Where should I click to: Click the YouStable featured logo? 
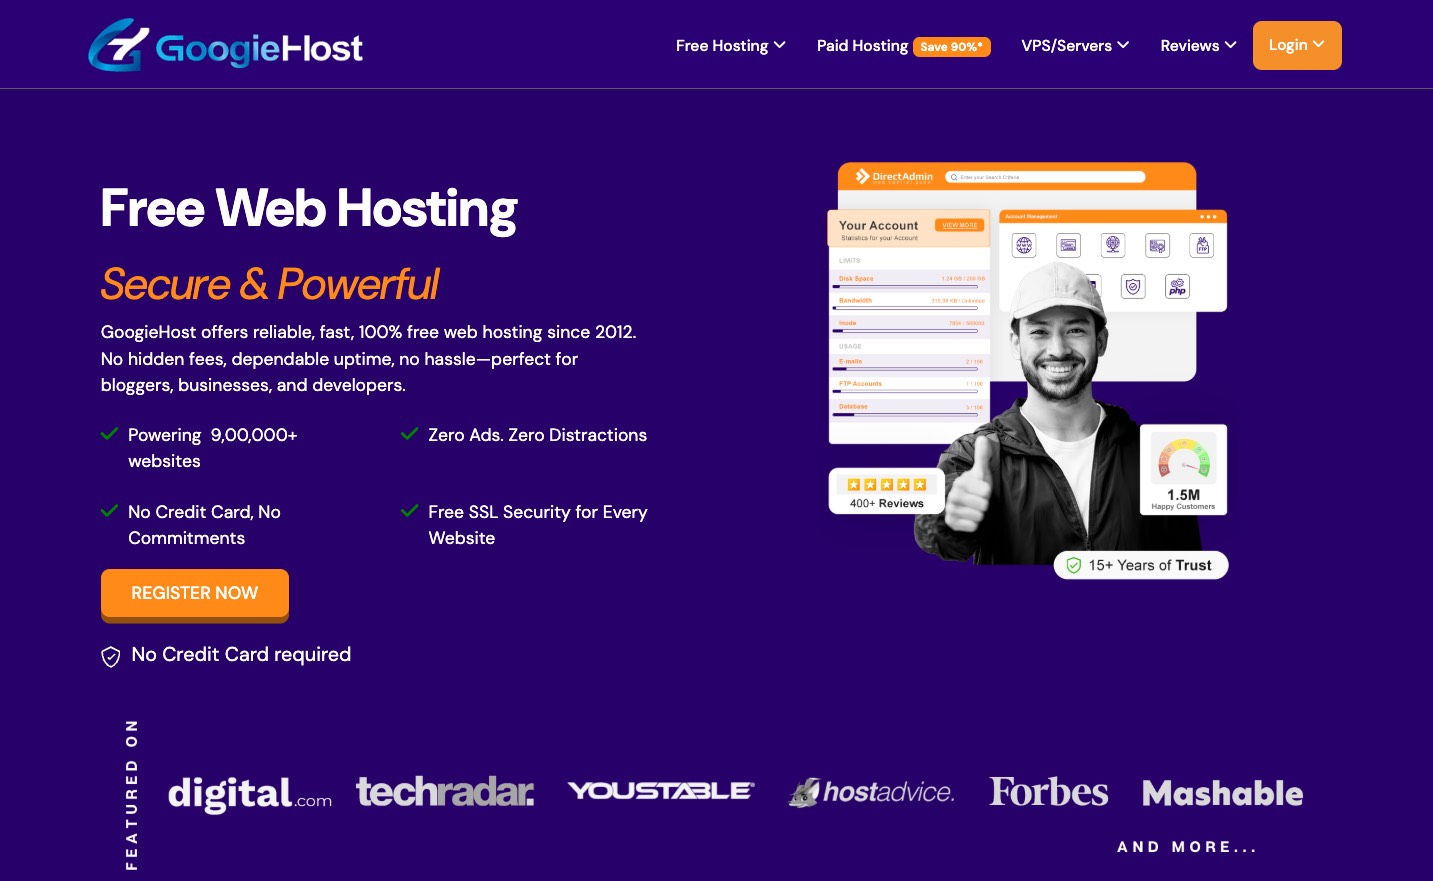[661, 791]
